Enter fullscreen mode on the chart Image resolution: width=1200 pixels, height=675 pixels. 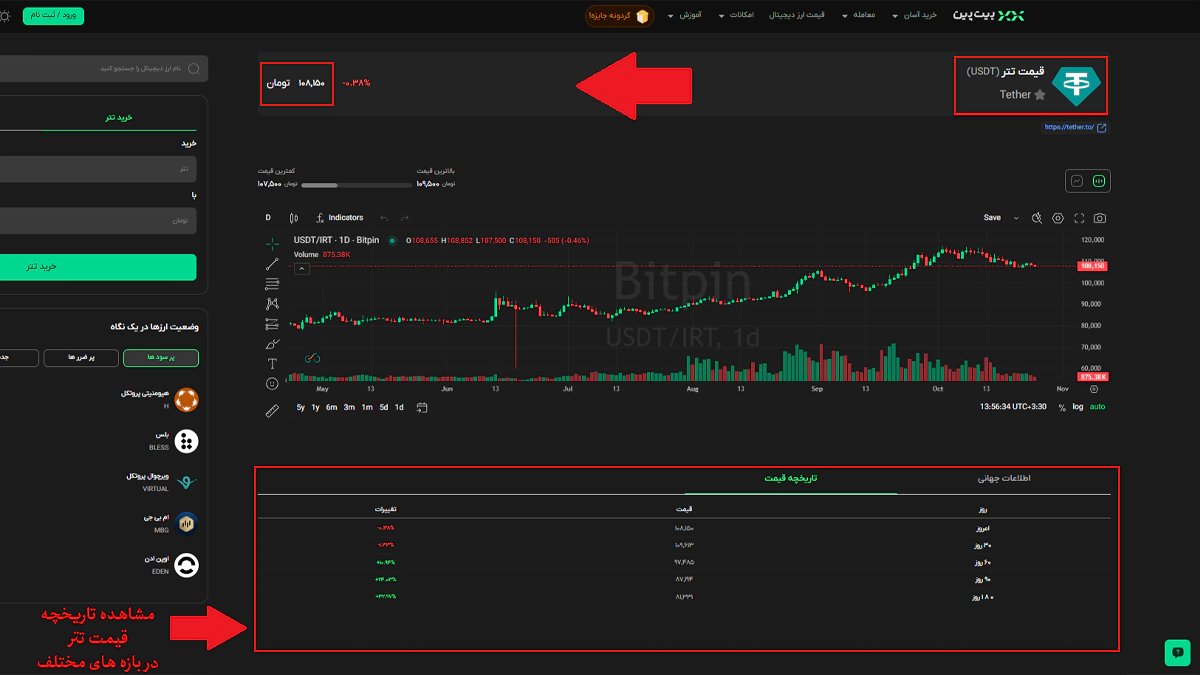(x=1079, y=218)
